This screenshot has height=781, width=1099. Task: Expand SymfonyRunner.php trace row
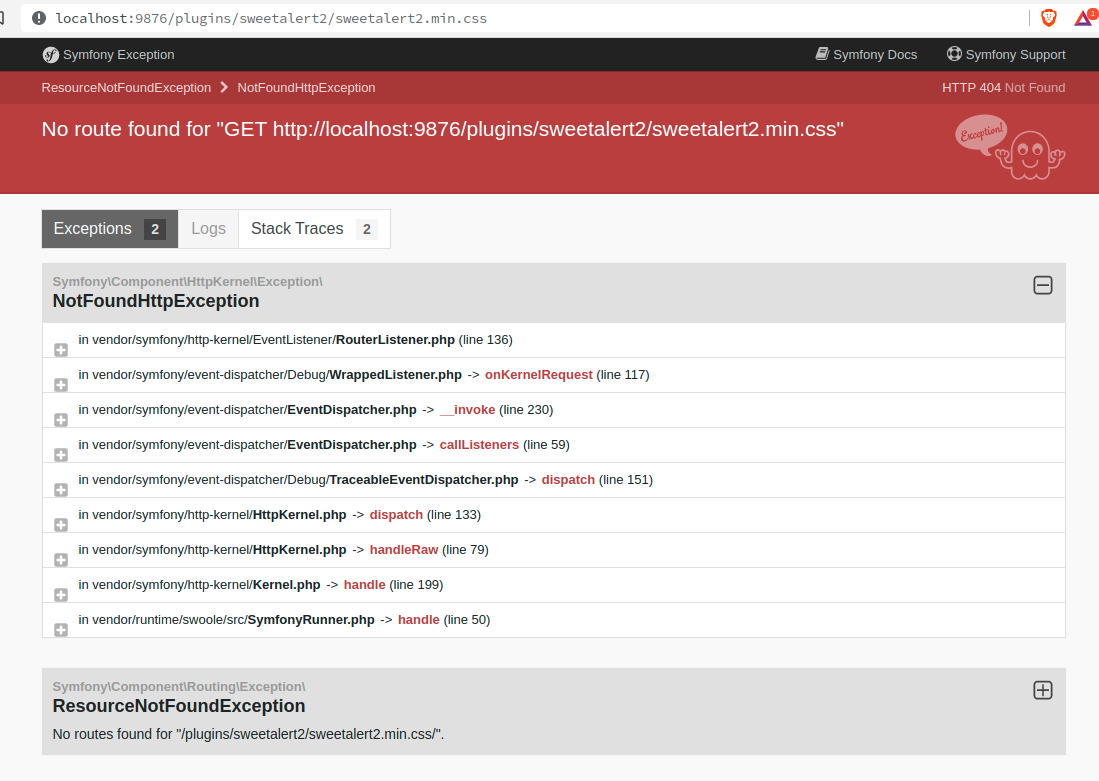tap(61, 630)
